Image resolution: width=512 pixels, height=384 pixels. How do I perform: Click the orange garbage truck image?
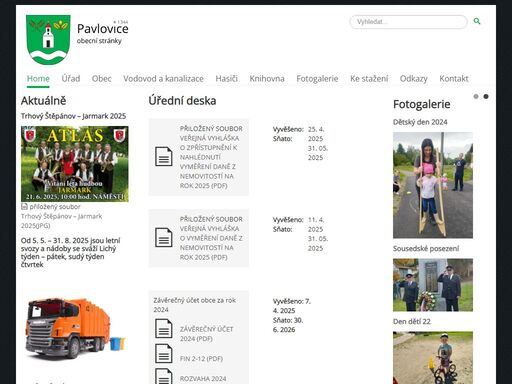[x=75, y=329]
